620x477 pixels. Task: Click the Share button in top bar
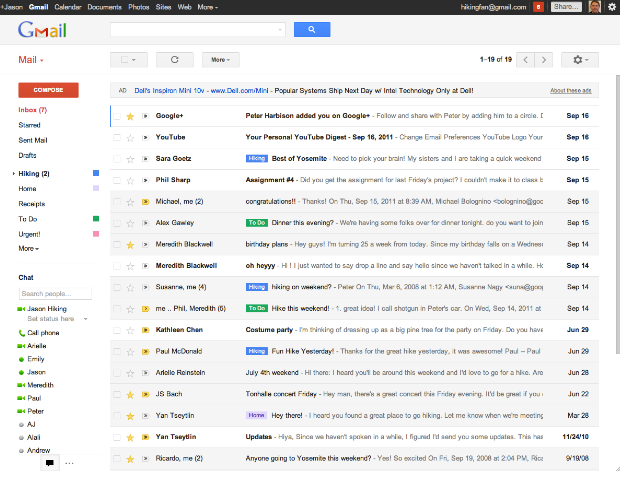click(x=566, y=7)
